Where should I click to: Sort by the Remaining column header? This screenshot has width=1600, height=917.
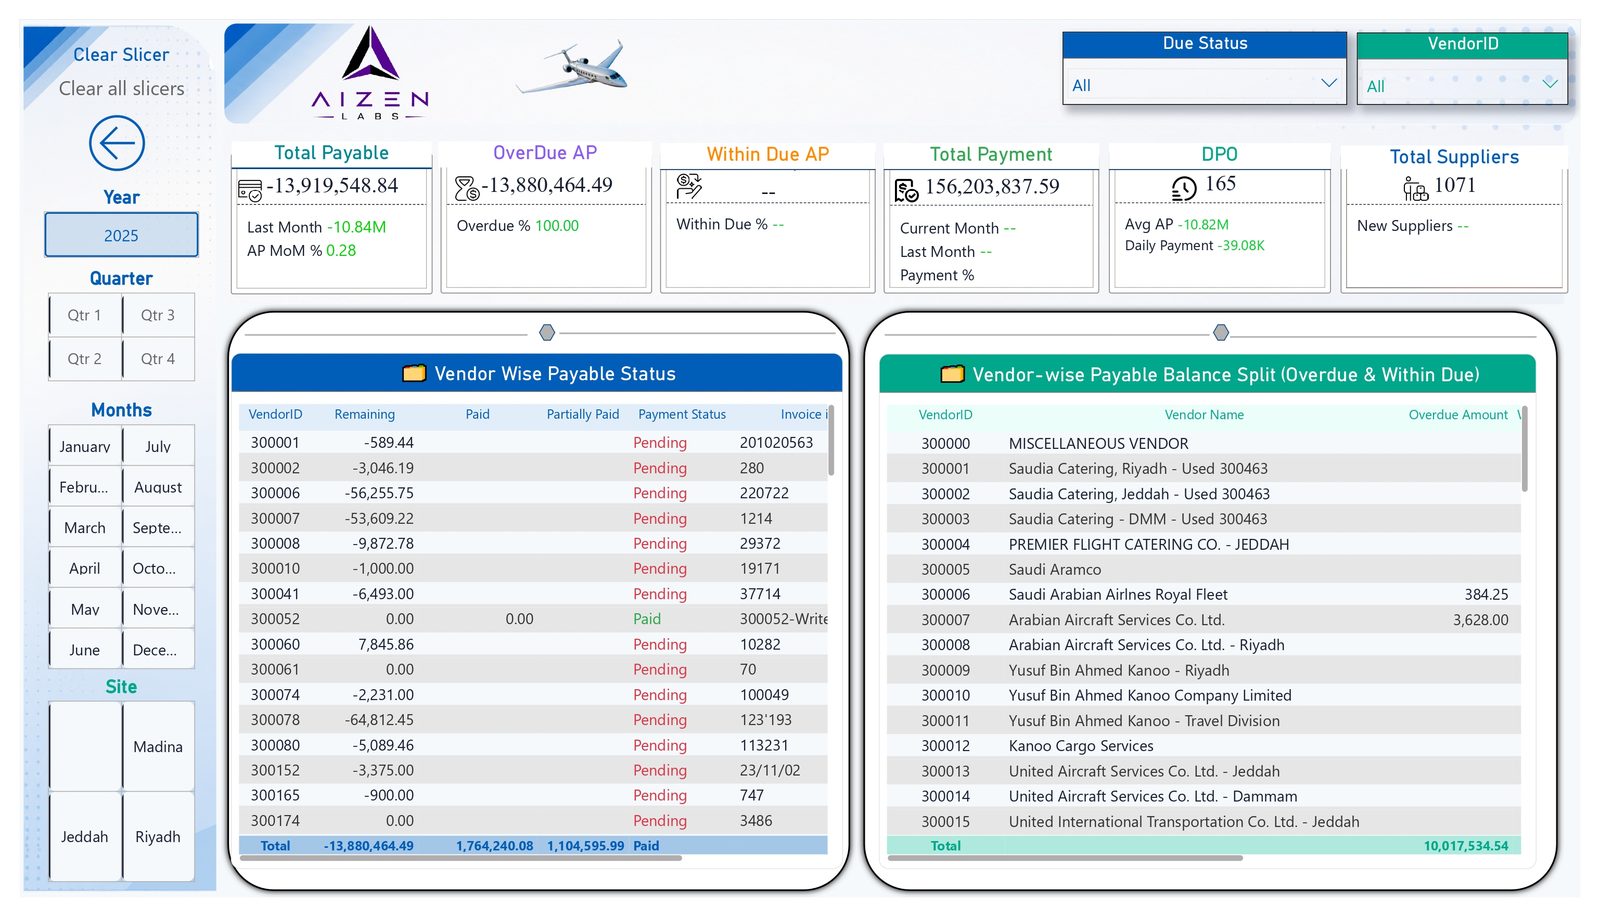point(364,414)
